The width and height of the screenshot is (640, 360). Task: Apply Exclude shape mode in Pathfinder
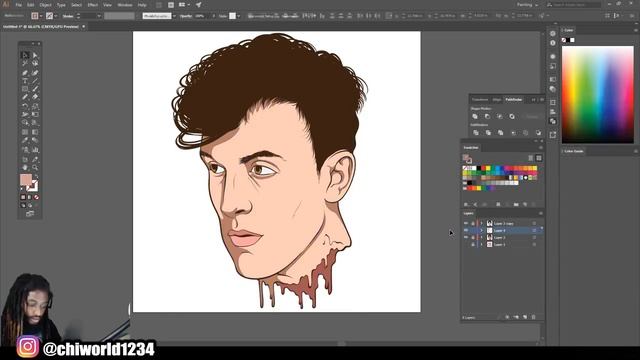click(512, 116)
